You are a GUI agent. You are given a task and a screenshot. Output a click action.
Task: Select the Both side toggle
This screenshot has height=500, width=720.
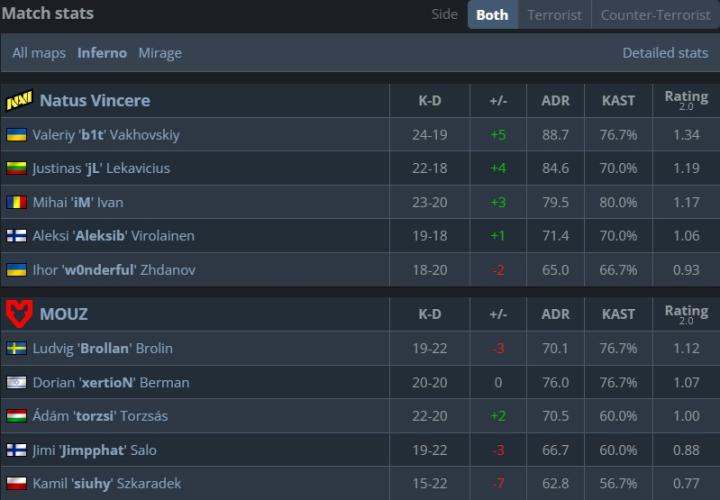(x=492, y=15)
